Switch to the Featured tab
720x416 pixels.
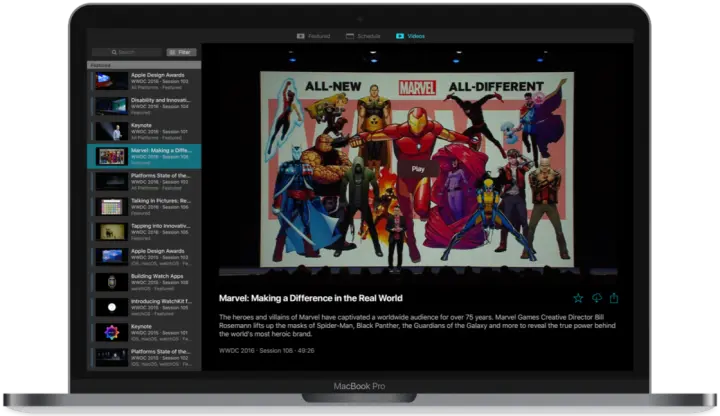click(314, 36)
